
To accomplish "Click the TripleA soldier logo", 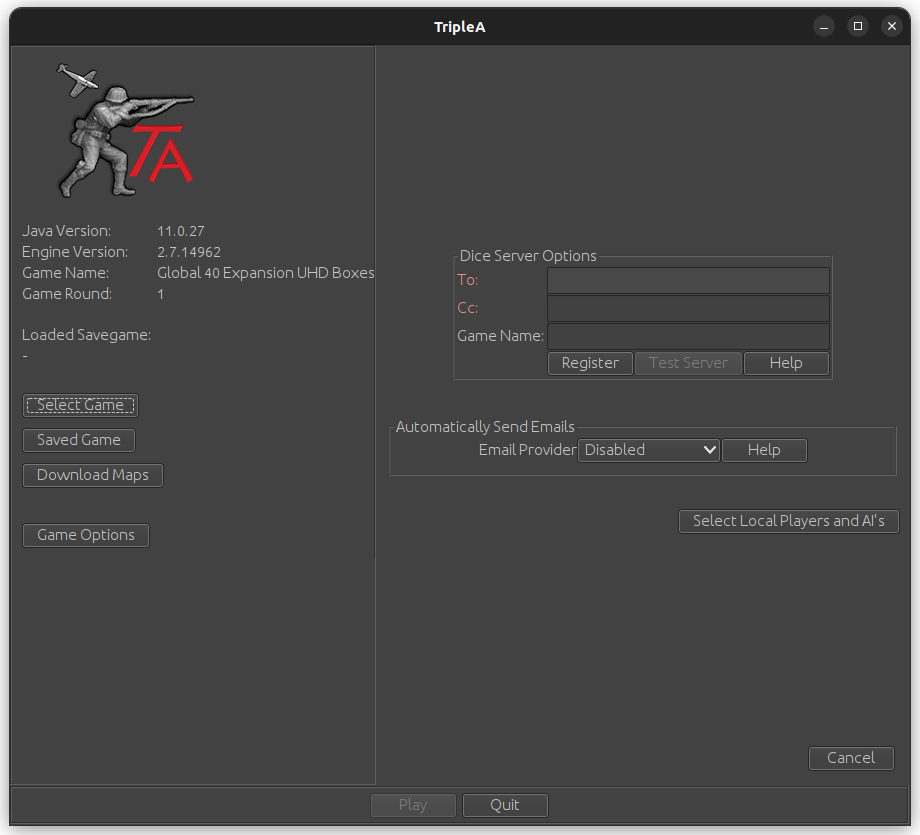I will click(x=126, y=130).
